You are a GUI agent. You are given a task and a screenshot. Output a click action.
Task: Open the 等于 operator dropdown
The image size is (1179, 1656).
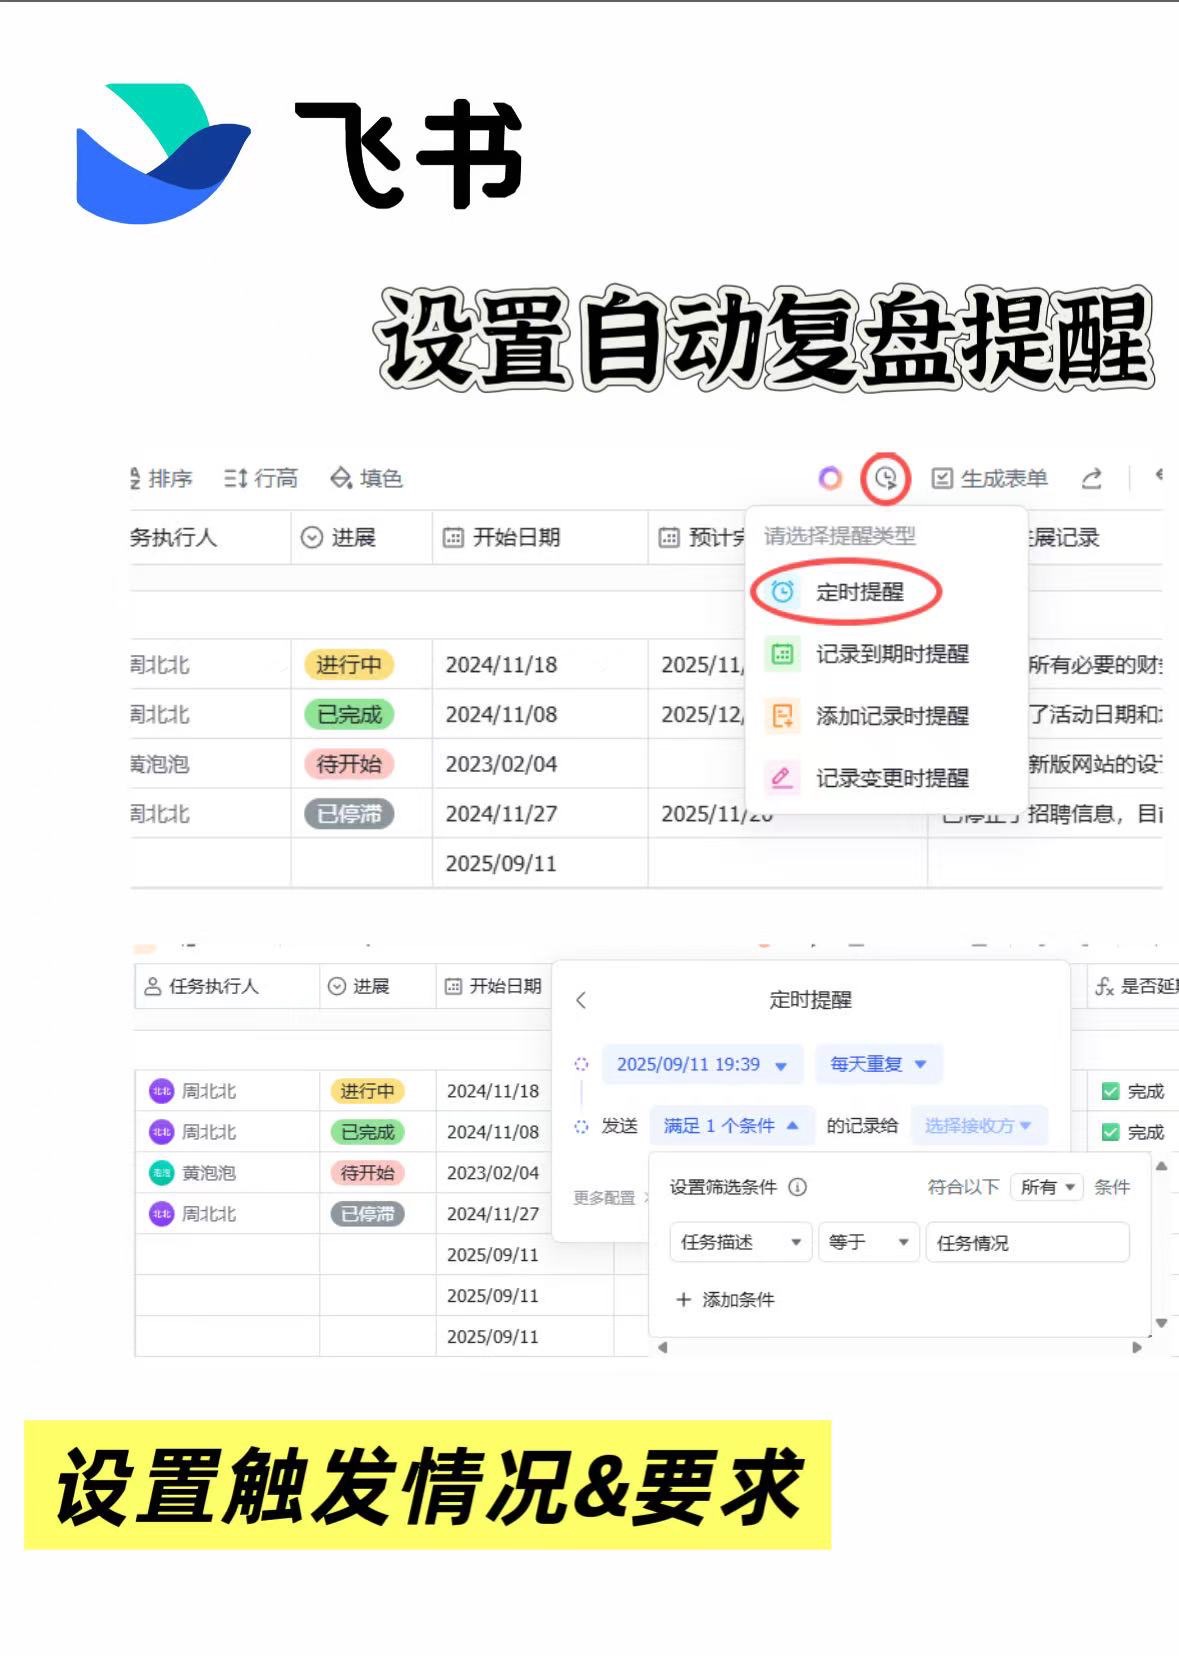click(x=867, y=1242)
